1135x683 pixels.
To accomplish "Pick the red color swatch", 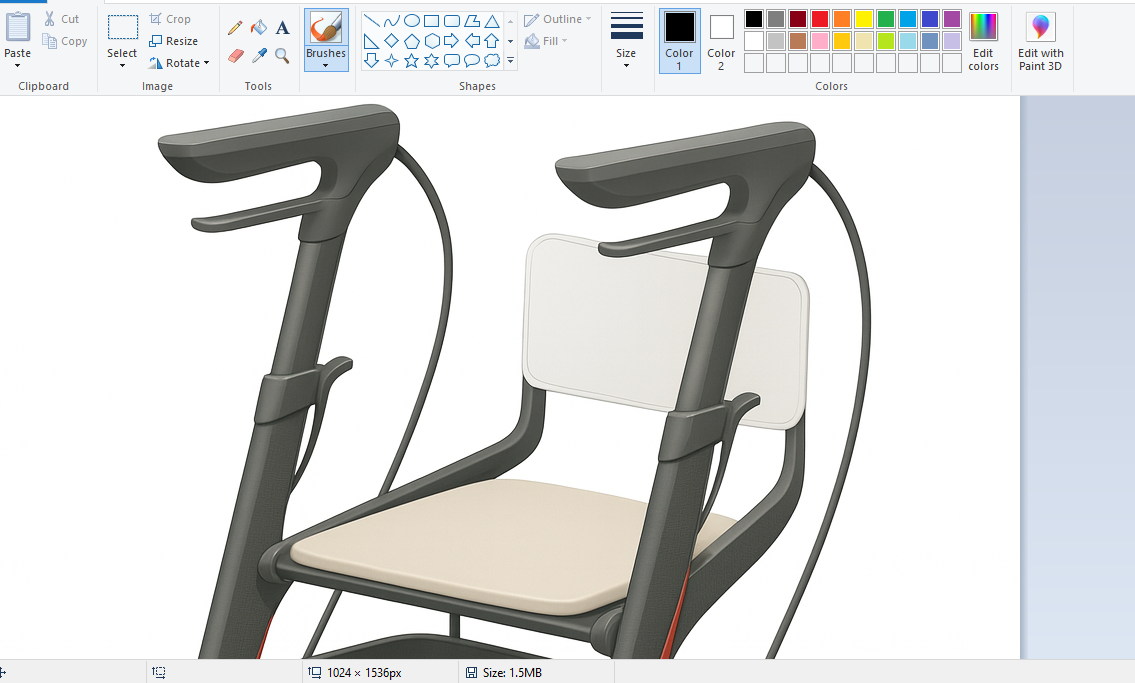I will click(819, 19).
